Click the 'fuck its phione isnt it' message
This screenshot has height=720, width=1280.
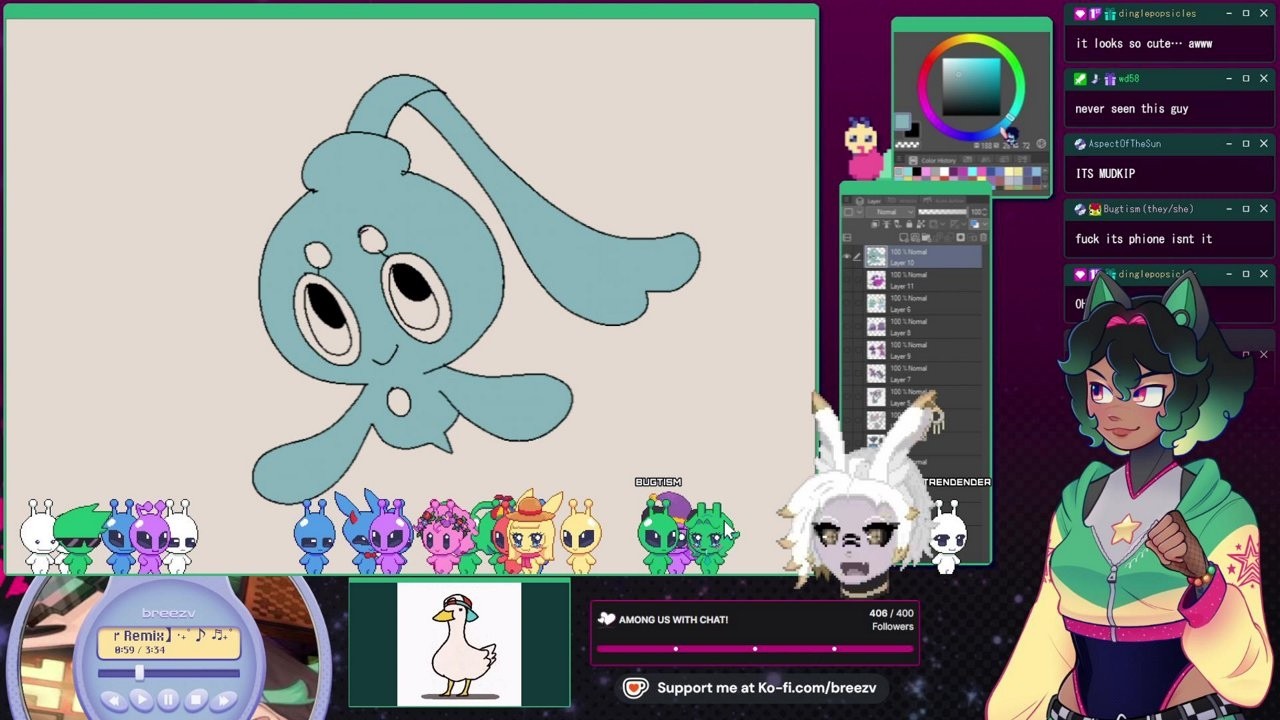(1144, 239)
